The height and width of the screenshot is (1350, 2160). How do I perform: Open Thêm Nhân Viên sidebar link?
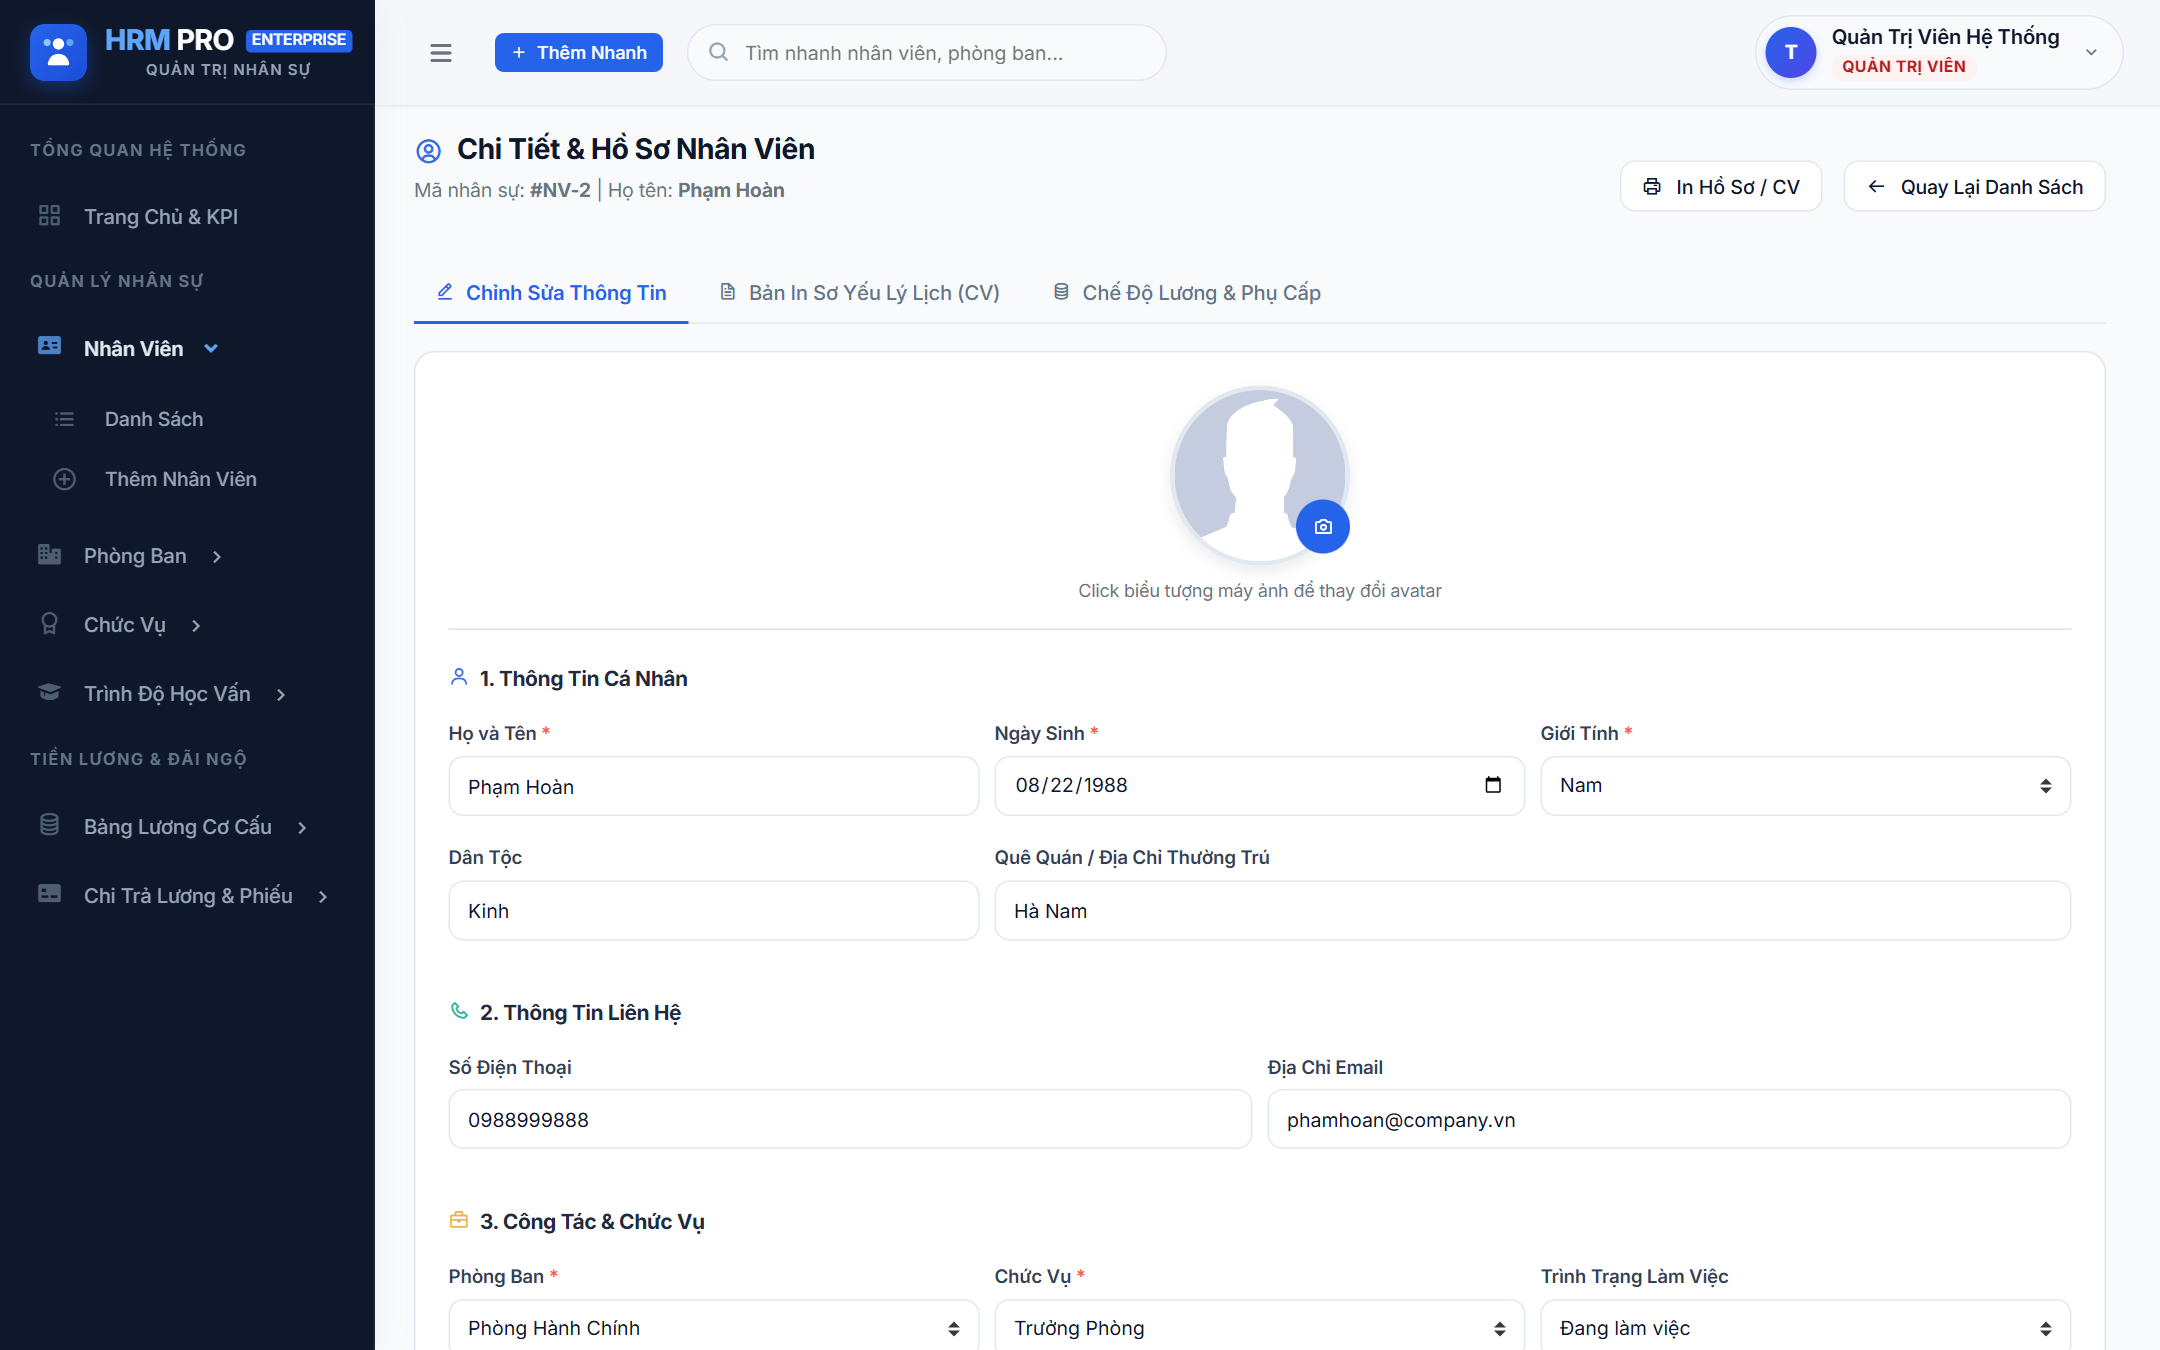[181, 479]
